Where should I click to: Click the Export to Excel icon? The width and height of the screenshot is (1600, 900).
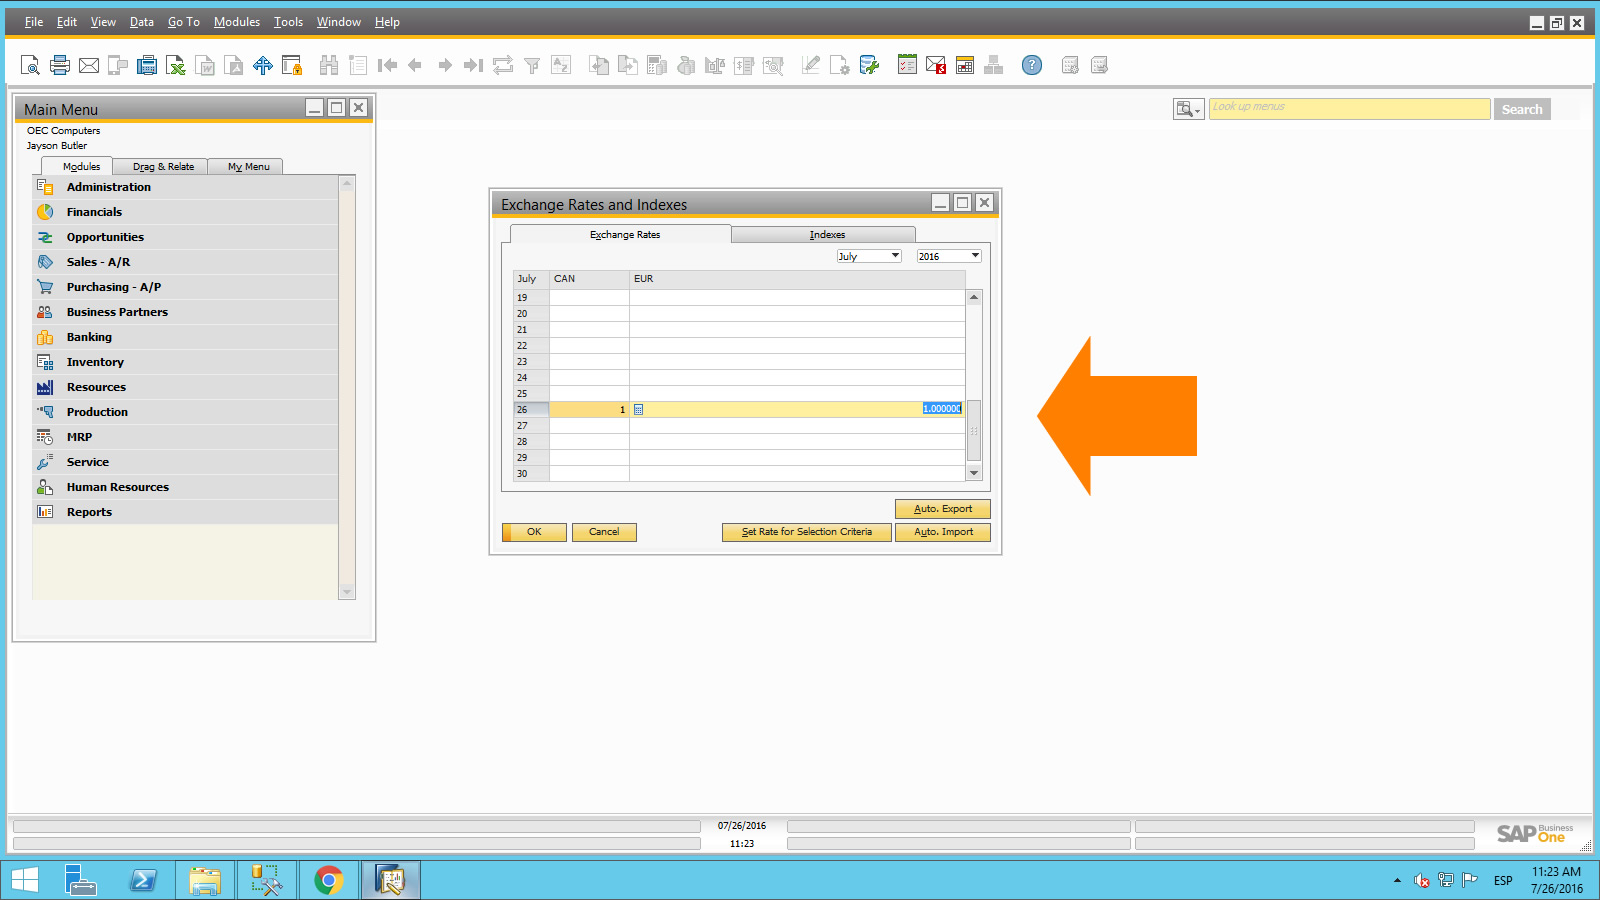[x=176, y=66]
